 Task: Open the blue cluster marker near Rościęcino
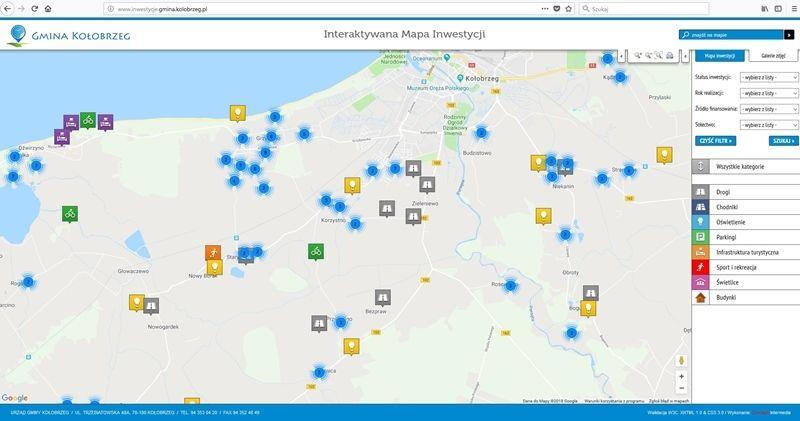coord(510,286)
